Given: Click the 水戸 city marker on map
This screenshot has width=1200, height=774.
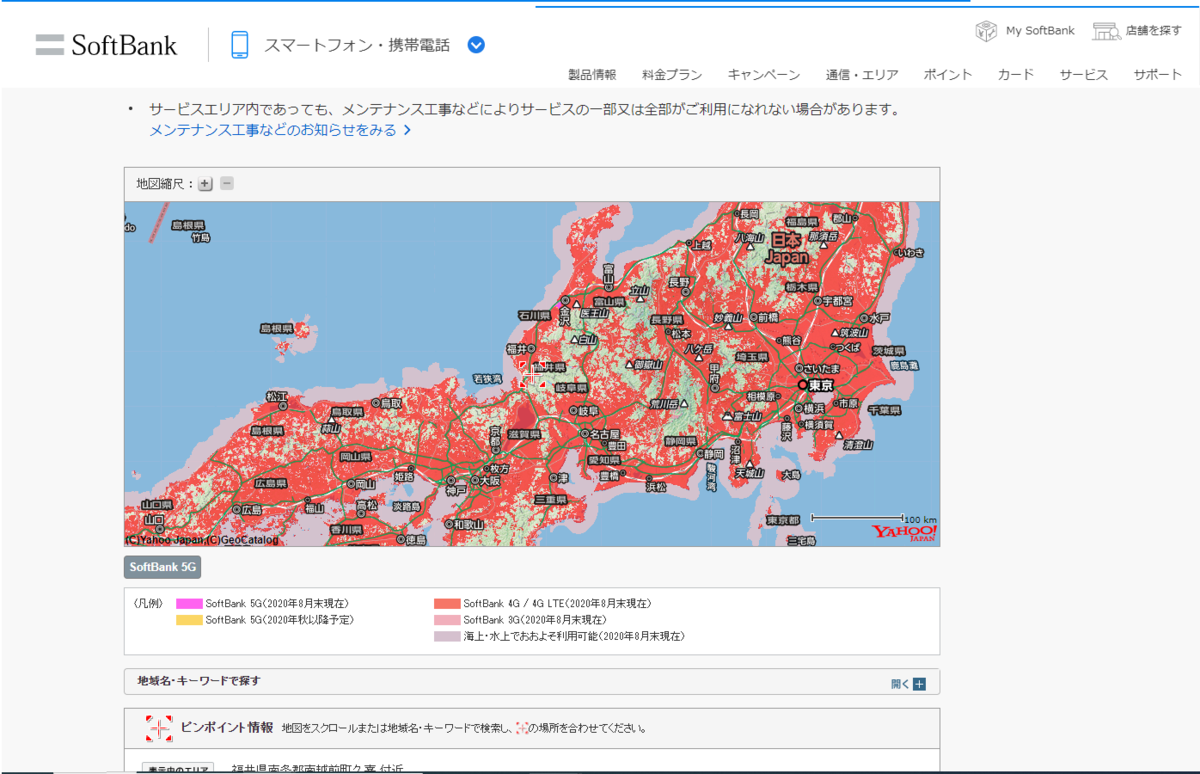Looking at the screenshot, I should [863, 317].
